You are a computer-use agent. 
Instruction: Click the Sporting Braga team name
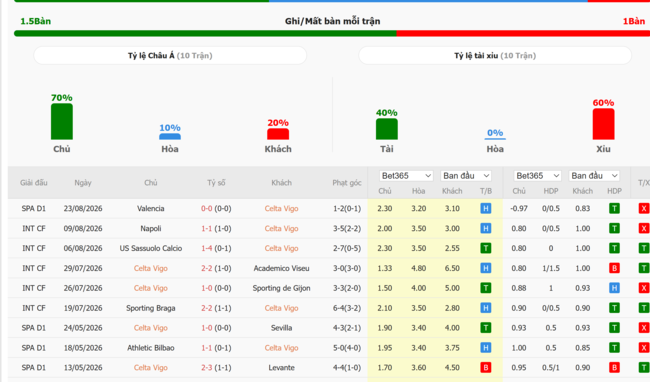pos(150,308)
